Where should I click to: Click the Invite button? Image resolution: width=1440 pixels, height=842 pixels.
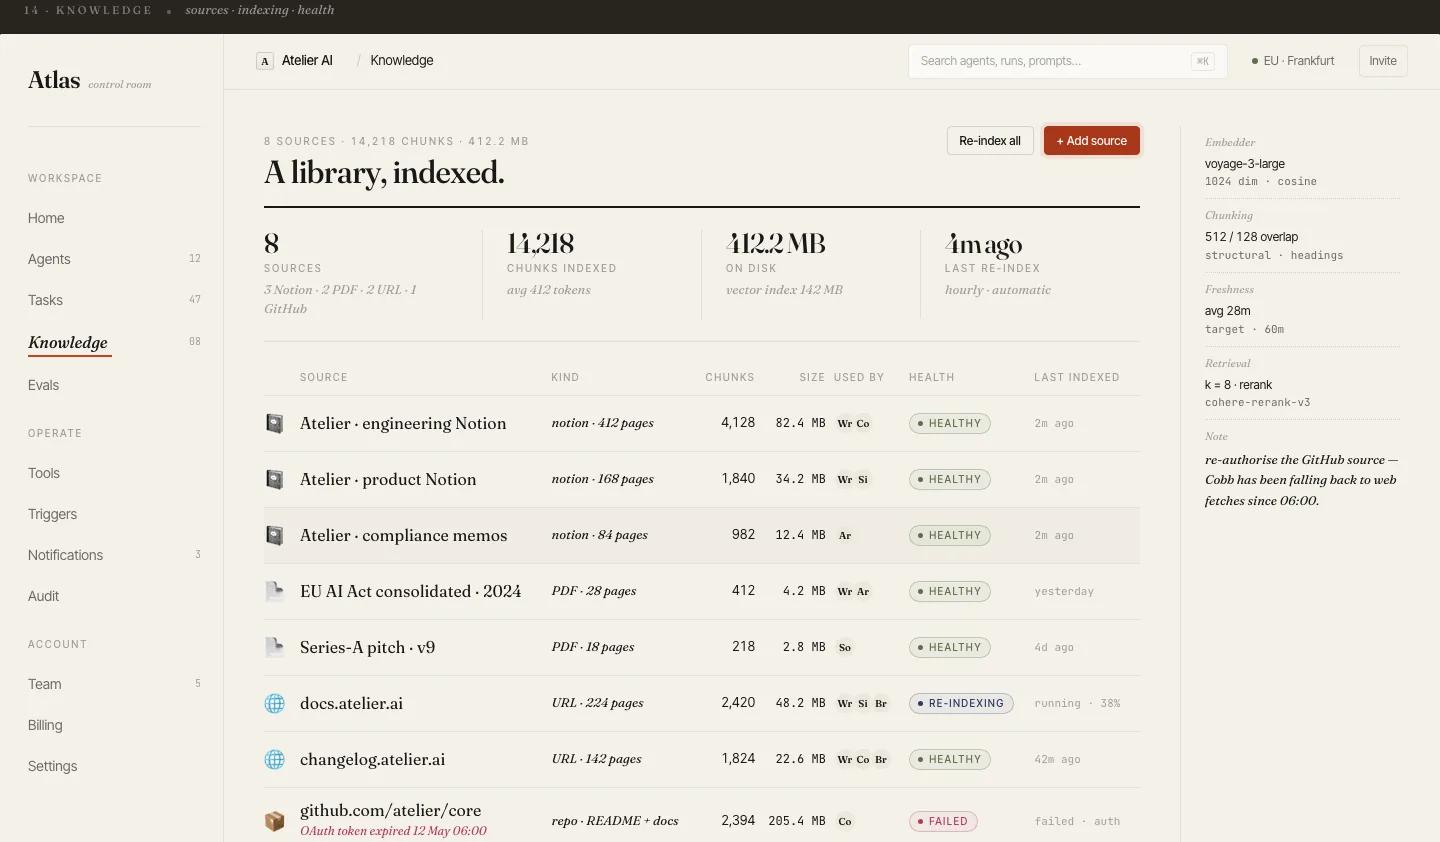click(1383, 61)
